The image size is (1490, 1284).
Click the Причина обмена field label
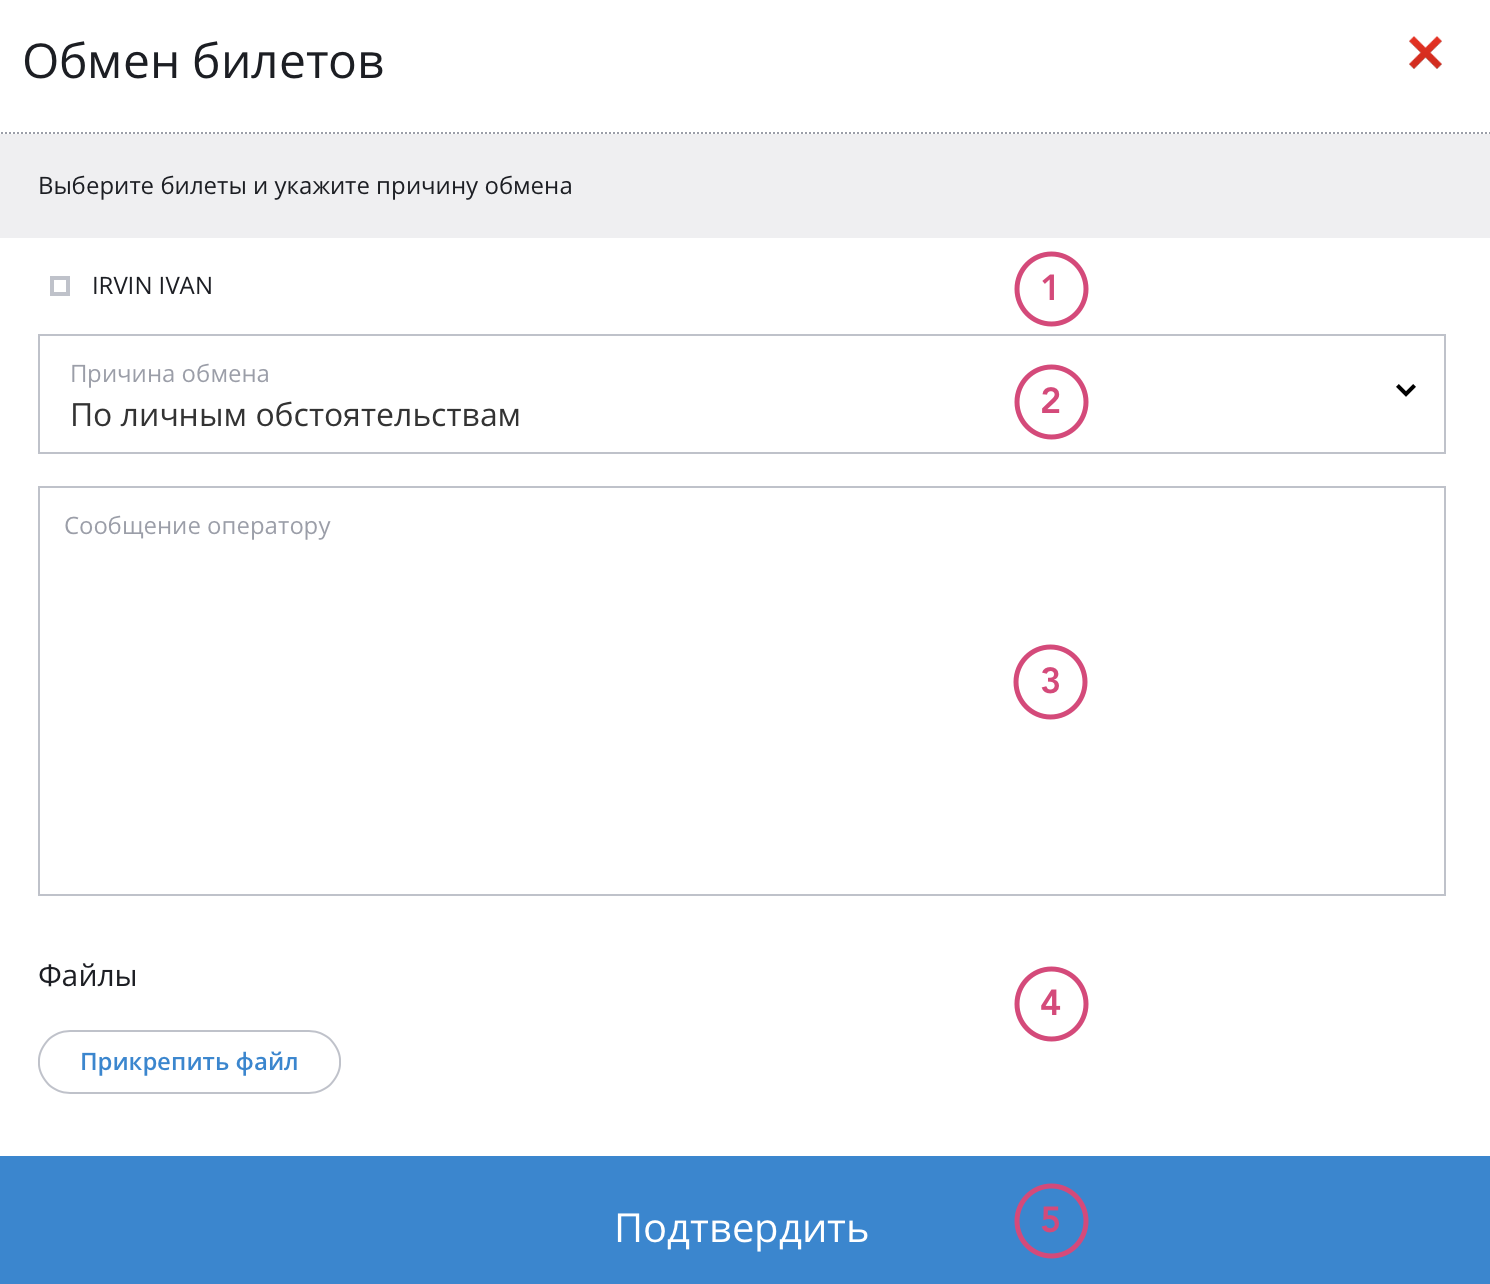click(x=169, y=374)
